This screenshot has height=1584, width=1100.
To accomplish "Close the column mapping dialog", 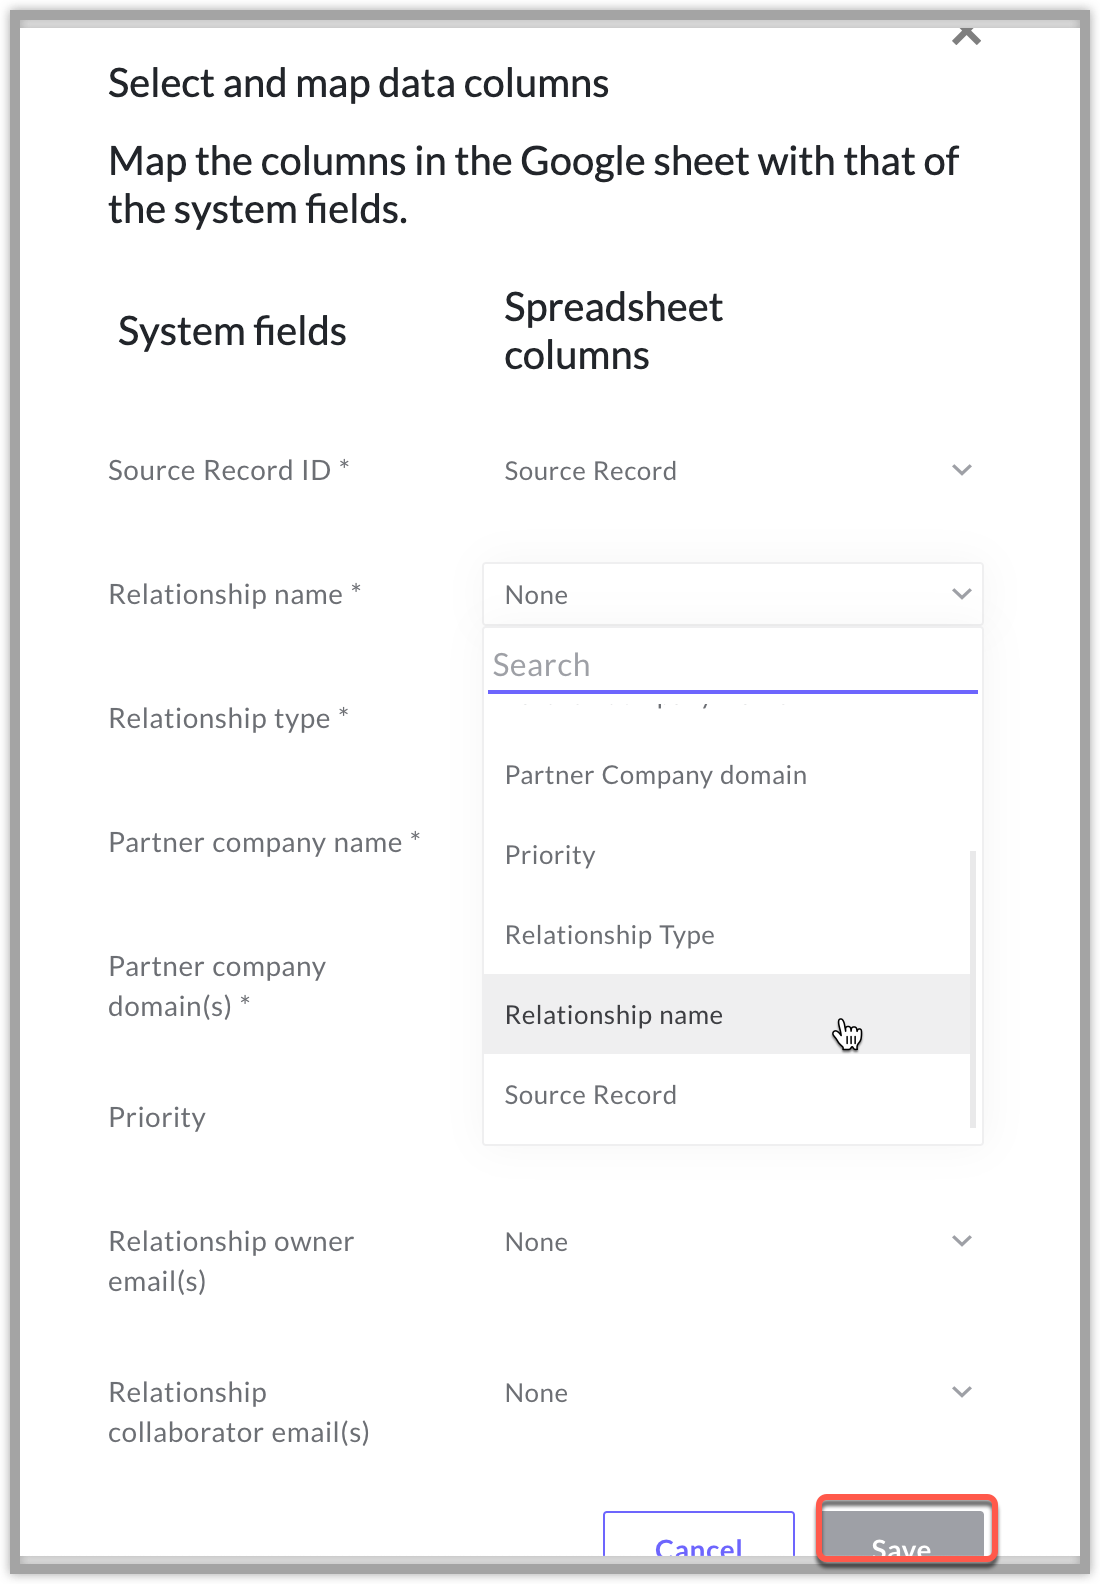I will point(966,36).
